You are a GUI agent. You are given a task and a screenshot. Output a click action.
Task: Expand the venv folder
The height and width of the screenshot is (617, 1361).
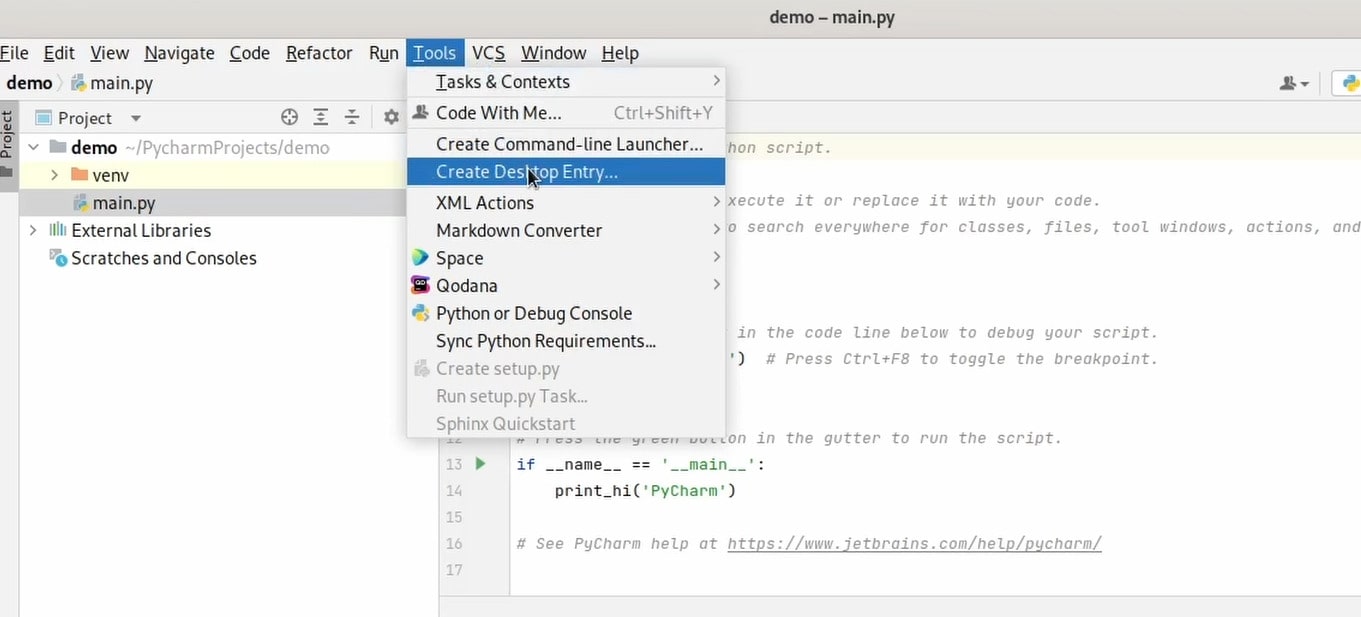pyautogui.click(x=55, y=175)
